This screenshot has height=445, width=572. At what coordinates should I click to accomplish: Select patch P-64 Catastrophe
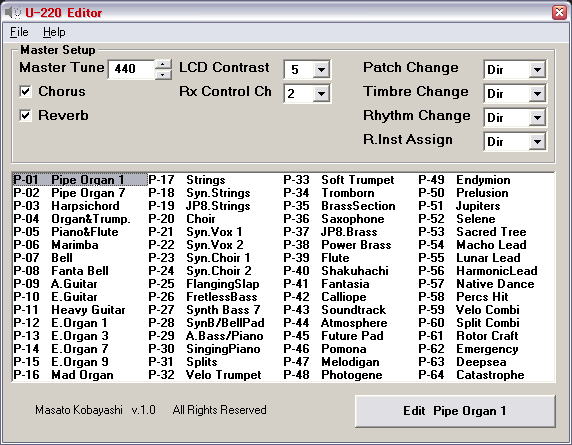486,375
